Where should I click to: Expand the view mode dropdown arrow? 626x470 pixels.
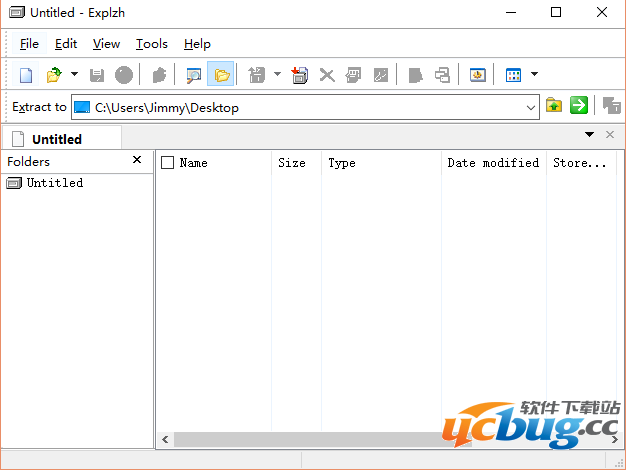click(535, 75)
